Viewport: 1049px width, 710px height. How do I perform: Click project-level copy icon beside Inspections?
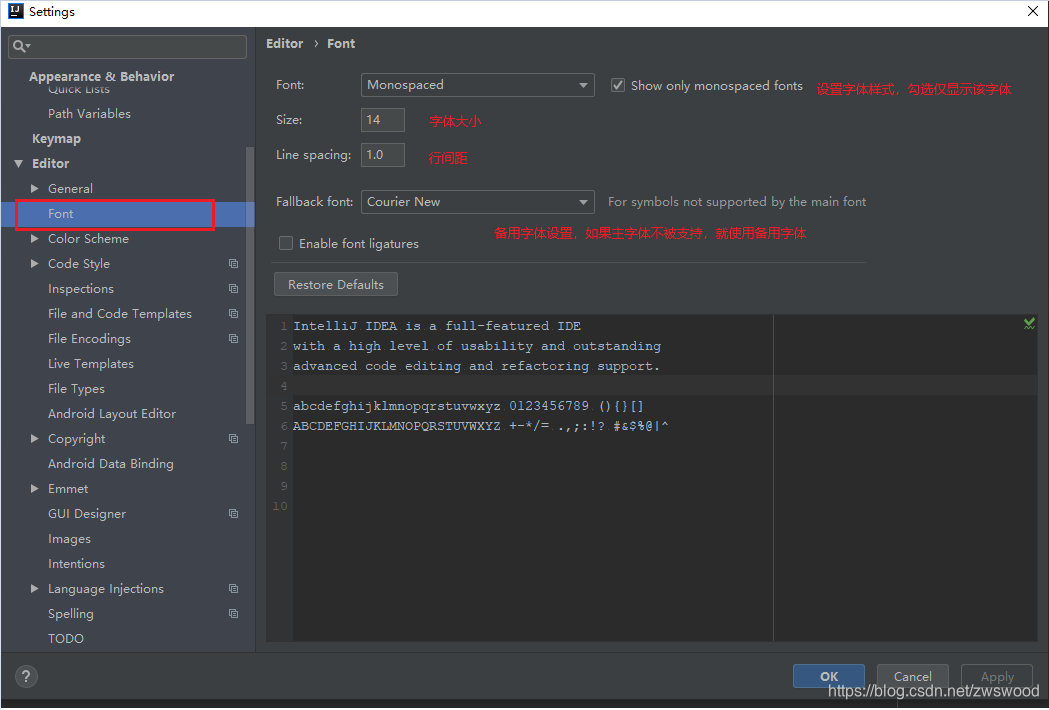point(233,288)
